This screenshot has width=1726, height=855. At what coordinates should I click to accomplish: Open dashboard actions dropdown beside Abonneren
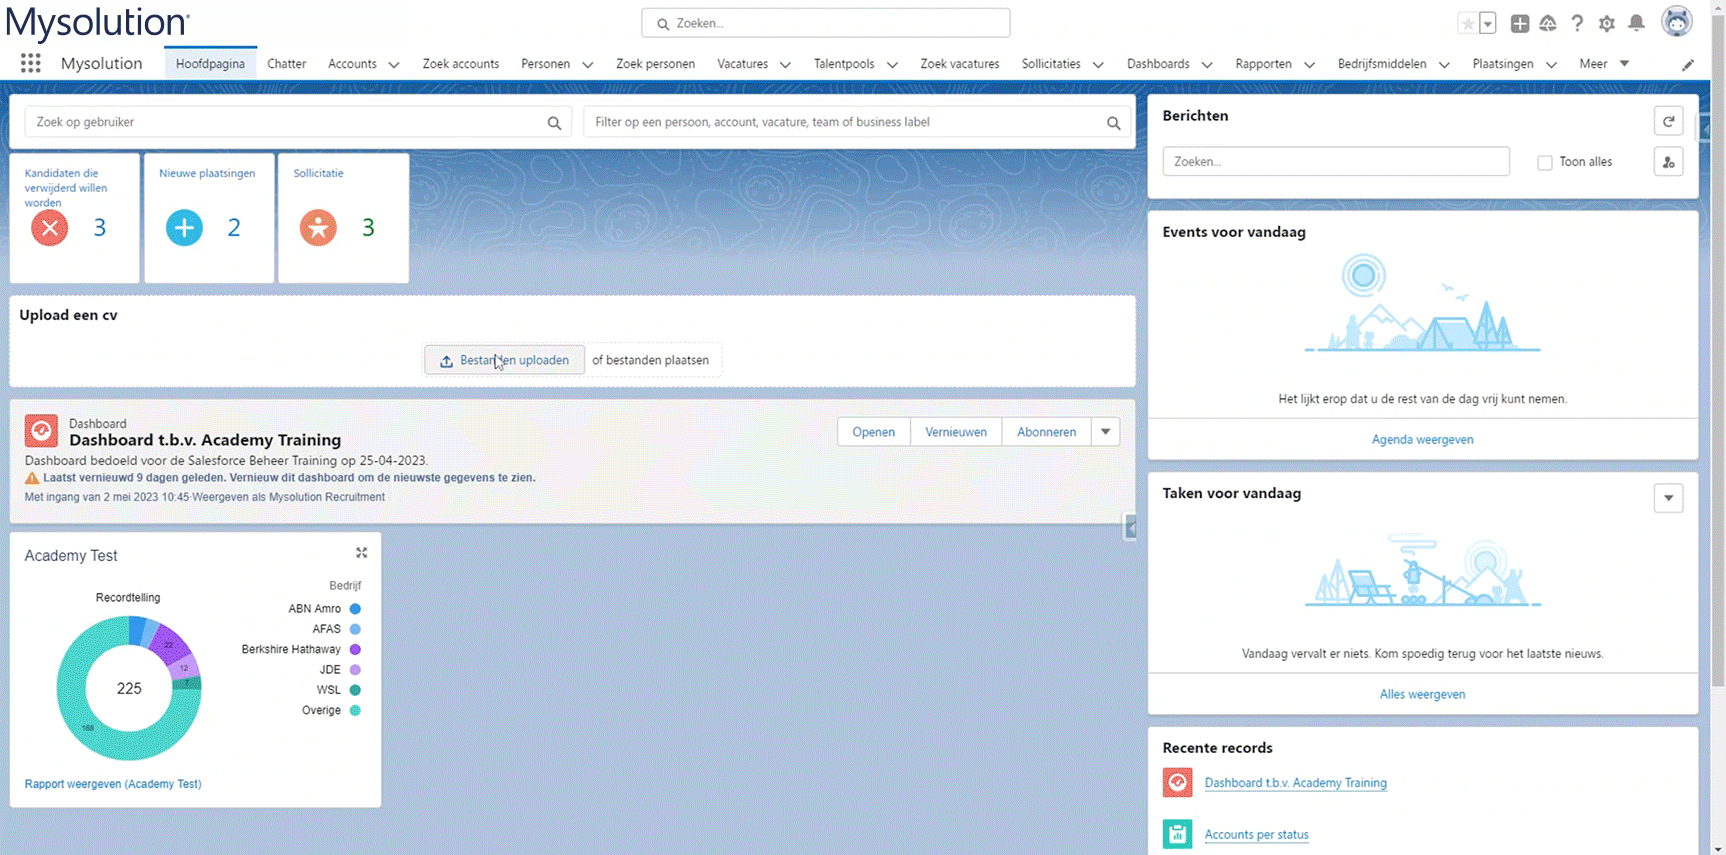point(1106,432)
